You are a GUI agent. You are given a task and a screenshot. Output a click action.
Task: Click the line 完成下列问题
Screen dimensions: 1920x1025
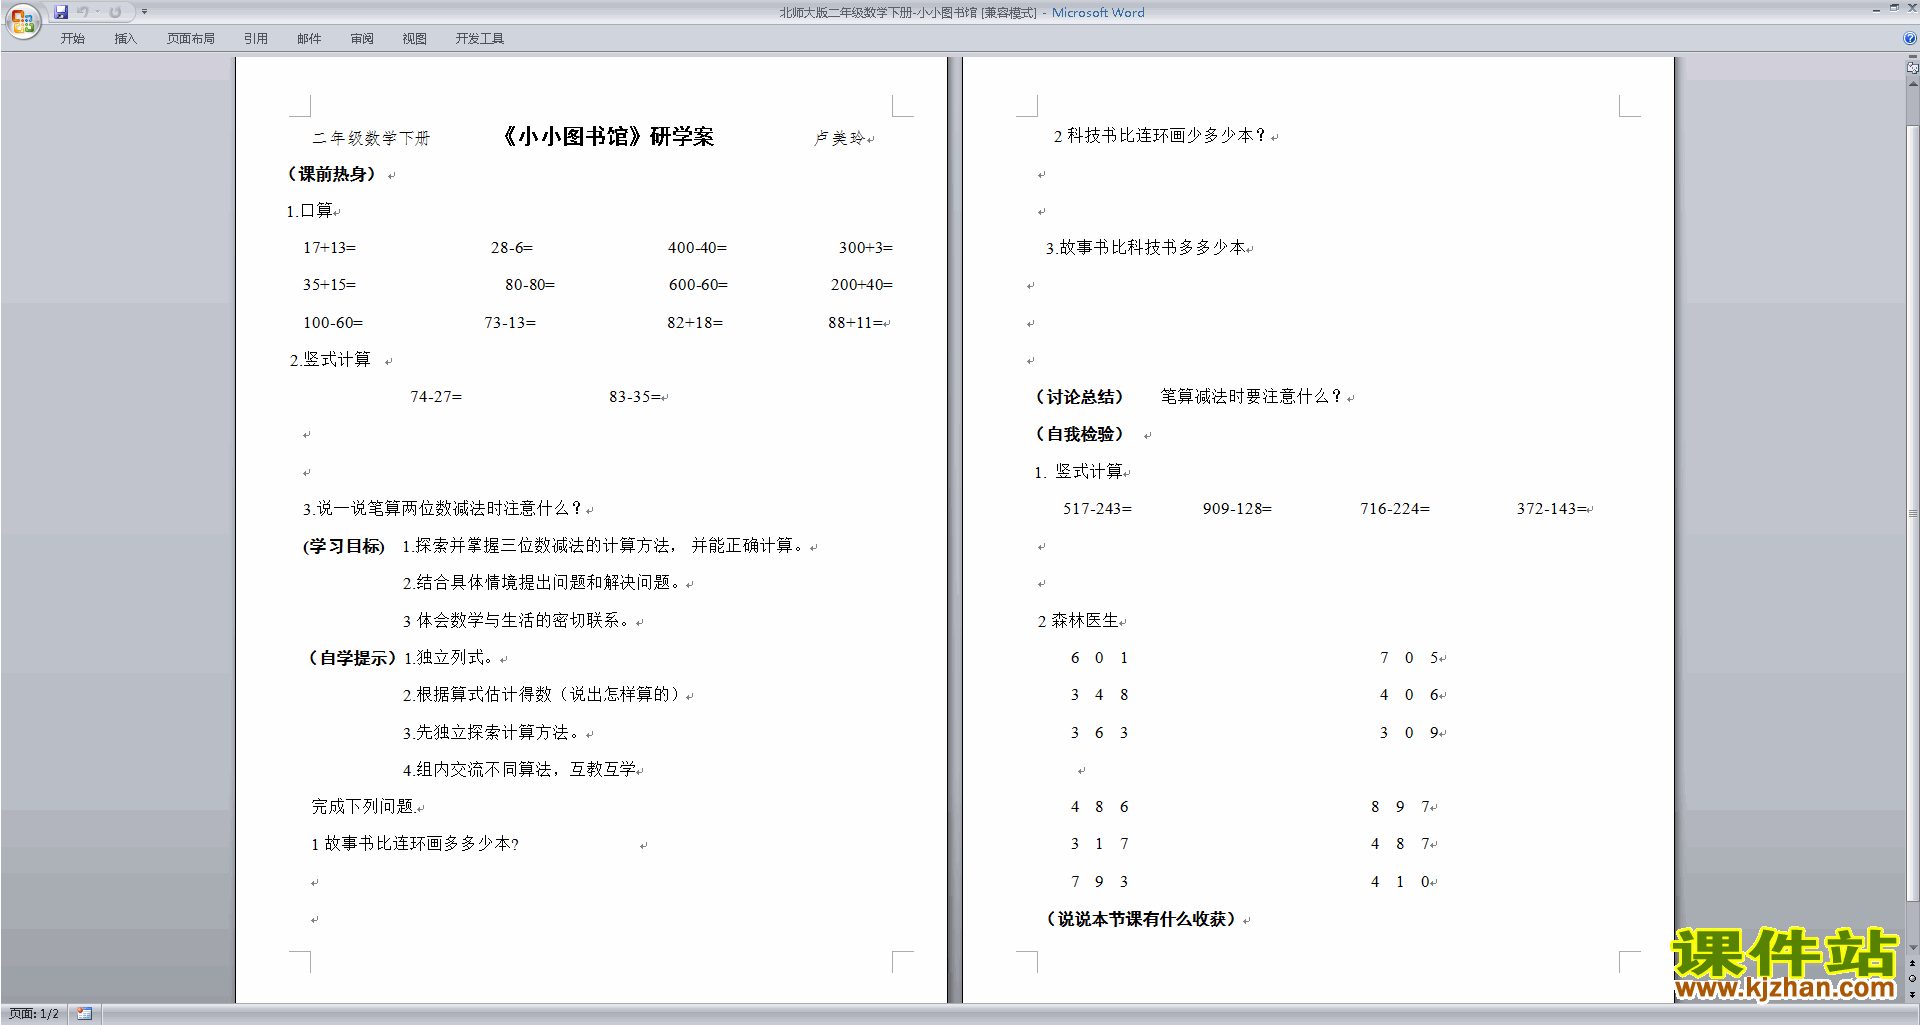point(364,807)
